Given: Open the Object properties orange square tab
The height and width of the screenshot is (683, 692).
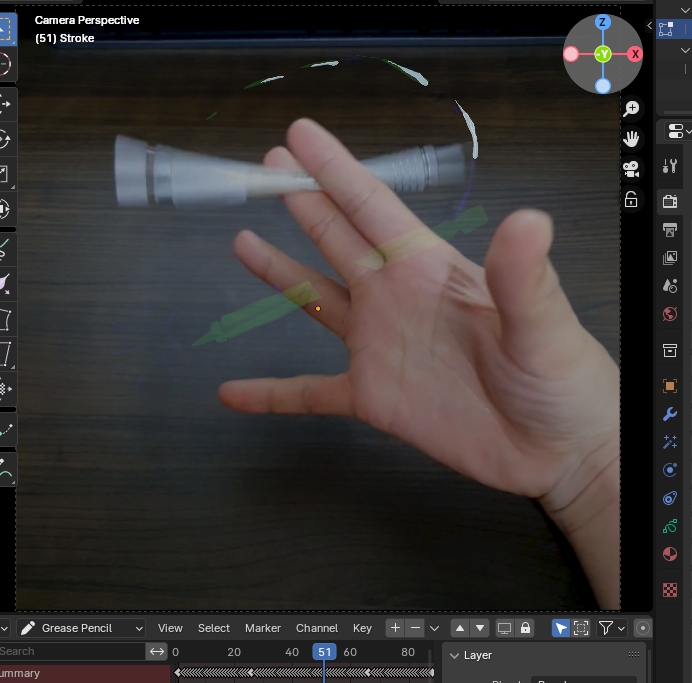Looking at the screenshot, I should point(670,386).
